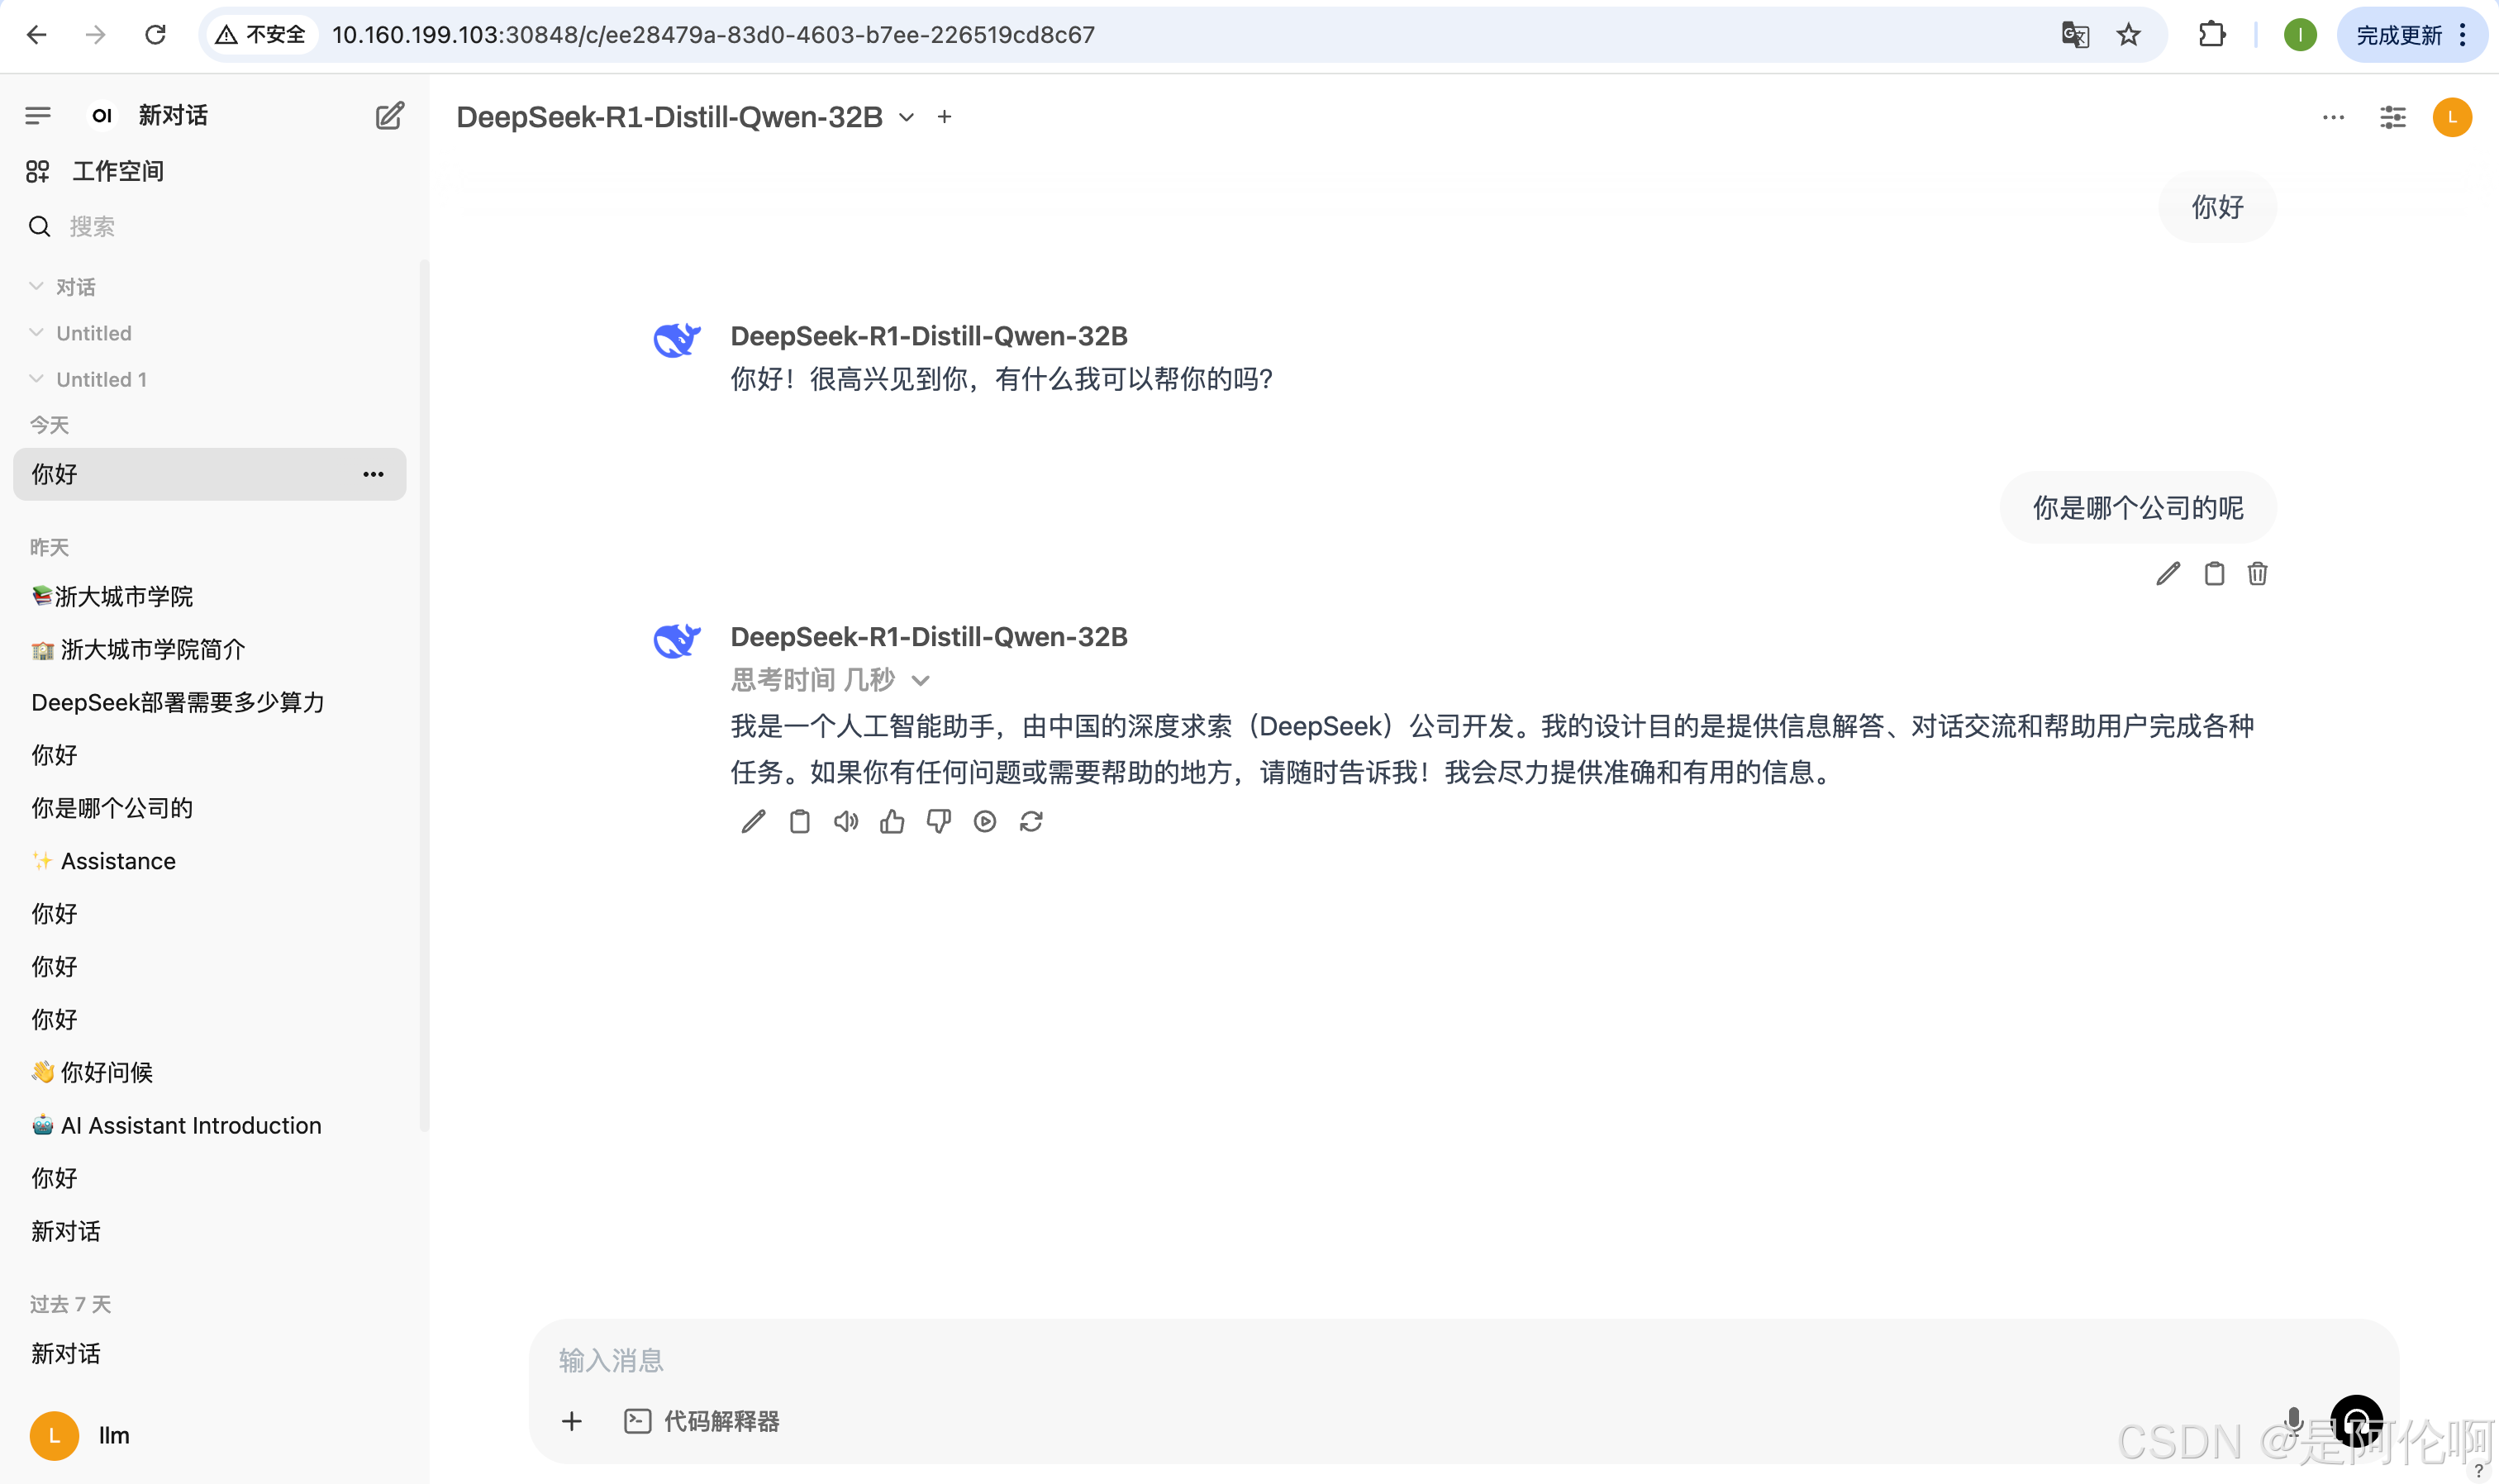Read the reply aloud with speaker icon
The image size is (2499, 1484).
846,822
